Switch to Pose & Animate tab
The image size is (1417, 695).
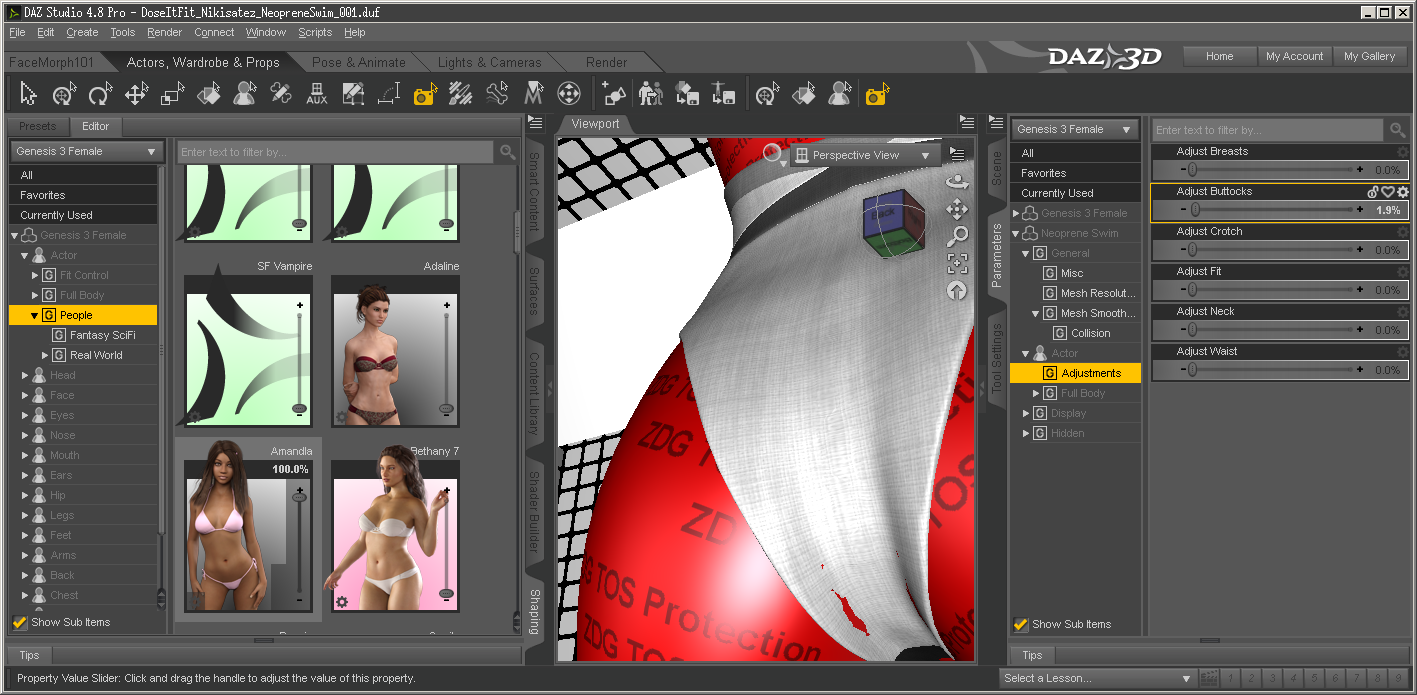(358, 62)
